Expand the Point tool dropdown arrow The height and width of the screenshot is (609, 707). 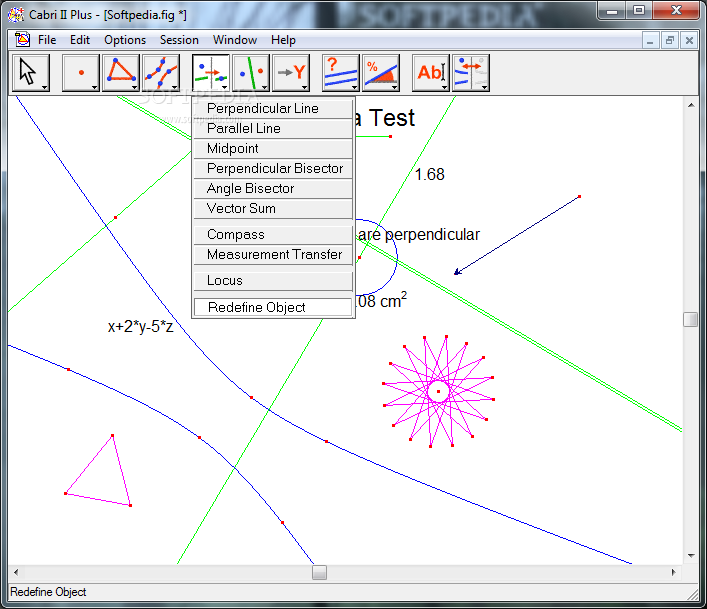tap(94, 87)
